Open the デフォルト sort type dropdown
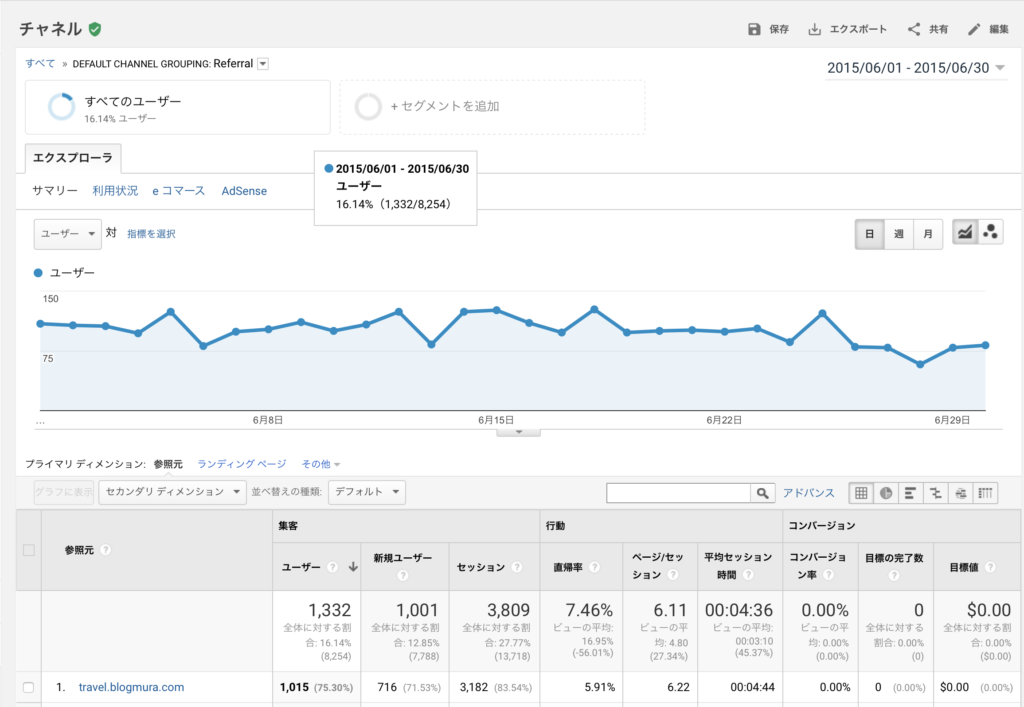 coord(367,492)
